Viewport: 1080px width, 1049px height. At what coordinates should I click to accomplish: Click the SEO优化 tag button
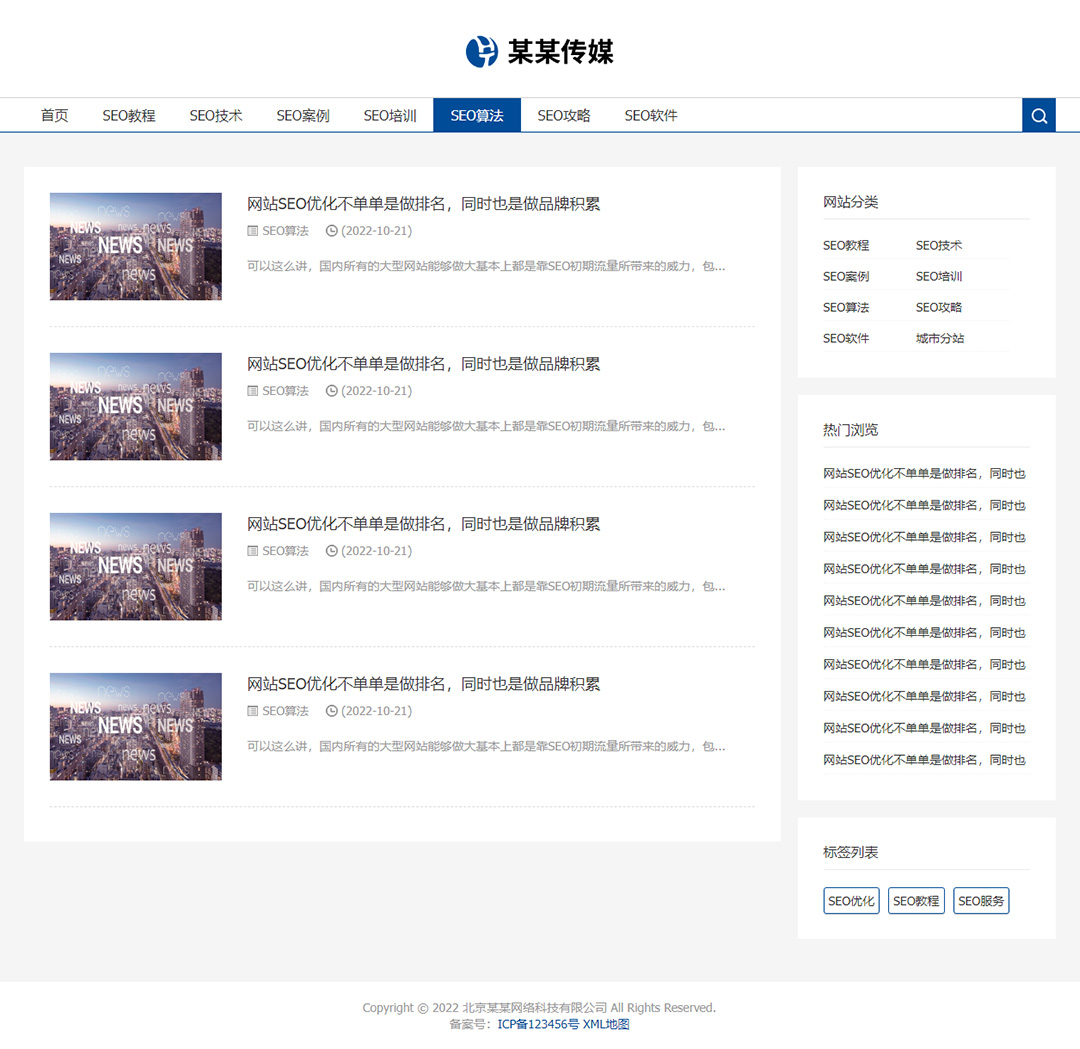(x=851, y=901)
